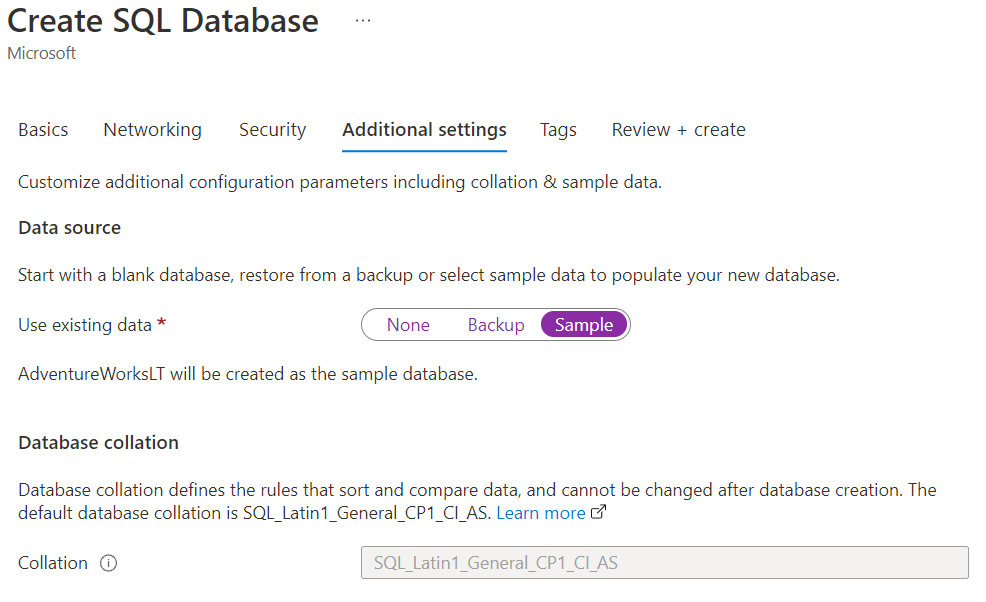This screenshot has height=602, width=986.
Task: Click the Data source section heading
Action: click(69, 228)
